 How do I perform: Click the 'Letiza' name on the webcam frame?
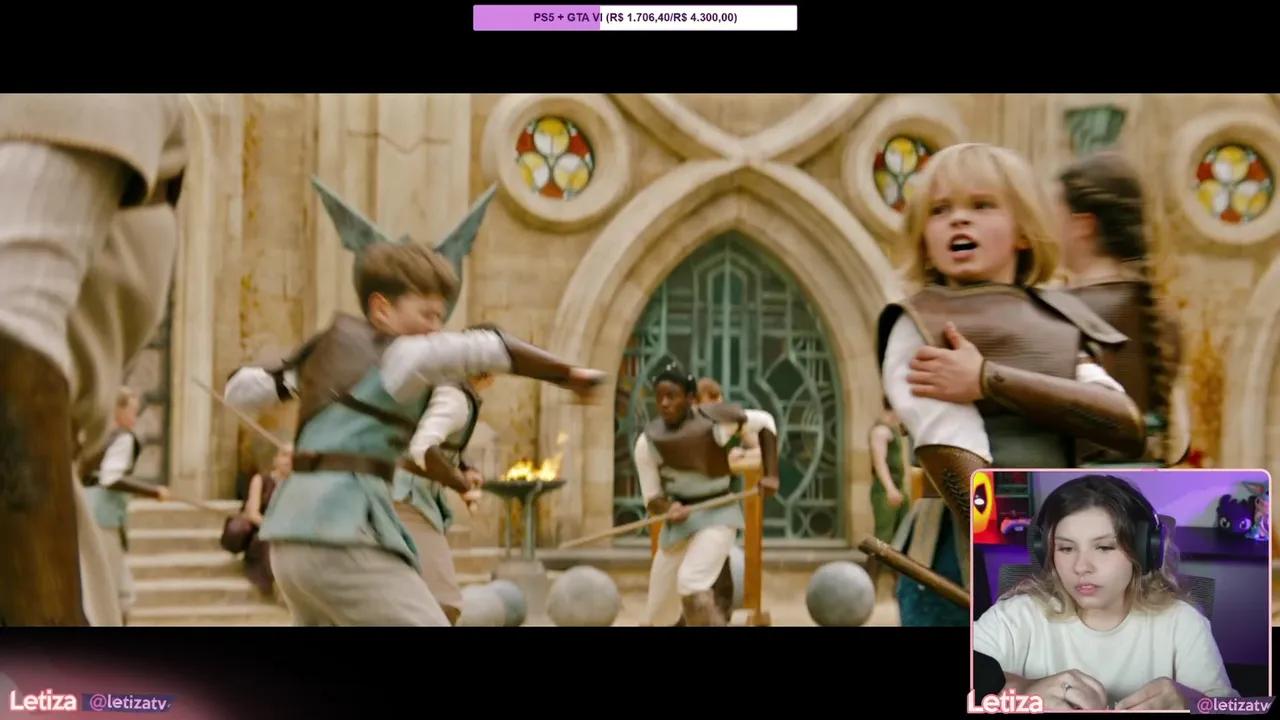1005,703
